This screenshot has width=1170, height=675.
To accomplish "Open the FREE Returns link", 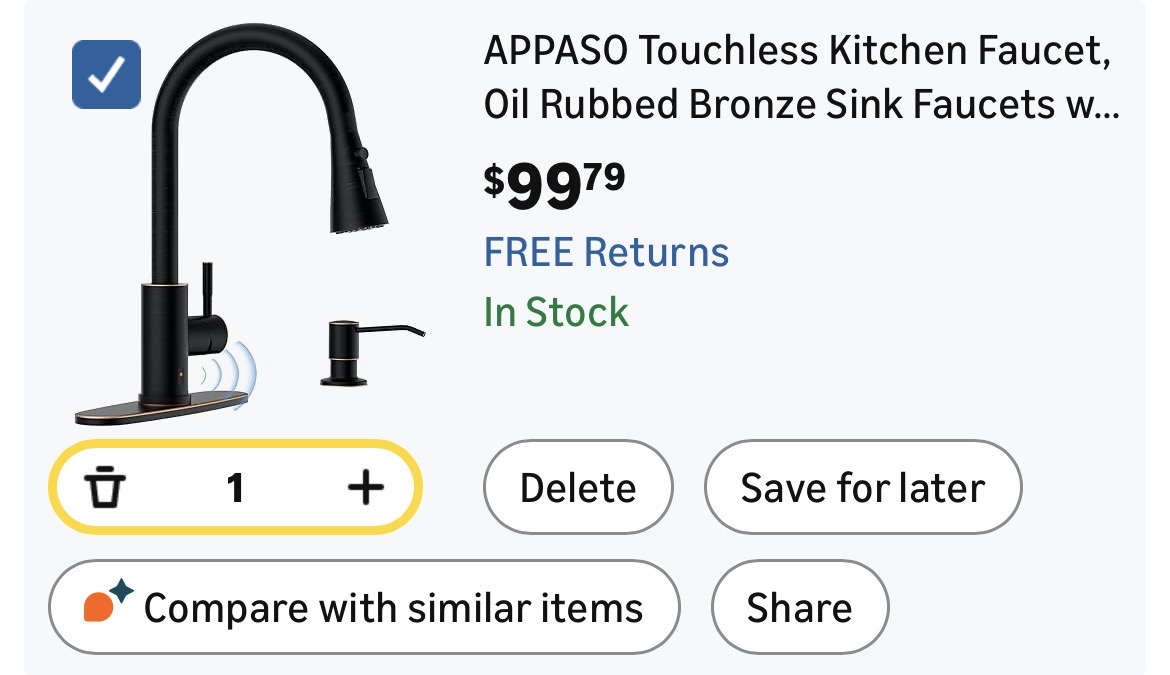I will (x=606, y=251).
